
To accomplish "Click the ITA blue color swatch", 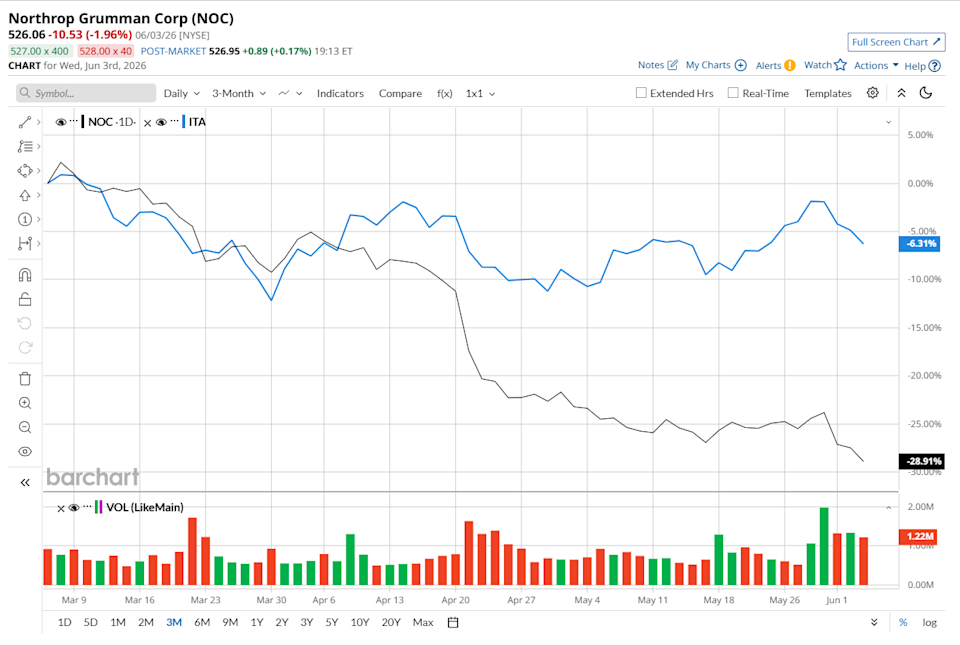I will tap(184, 122).
